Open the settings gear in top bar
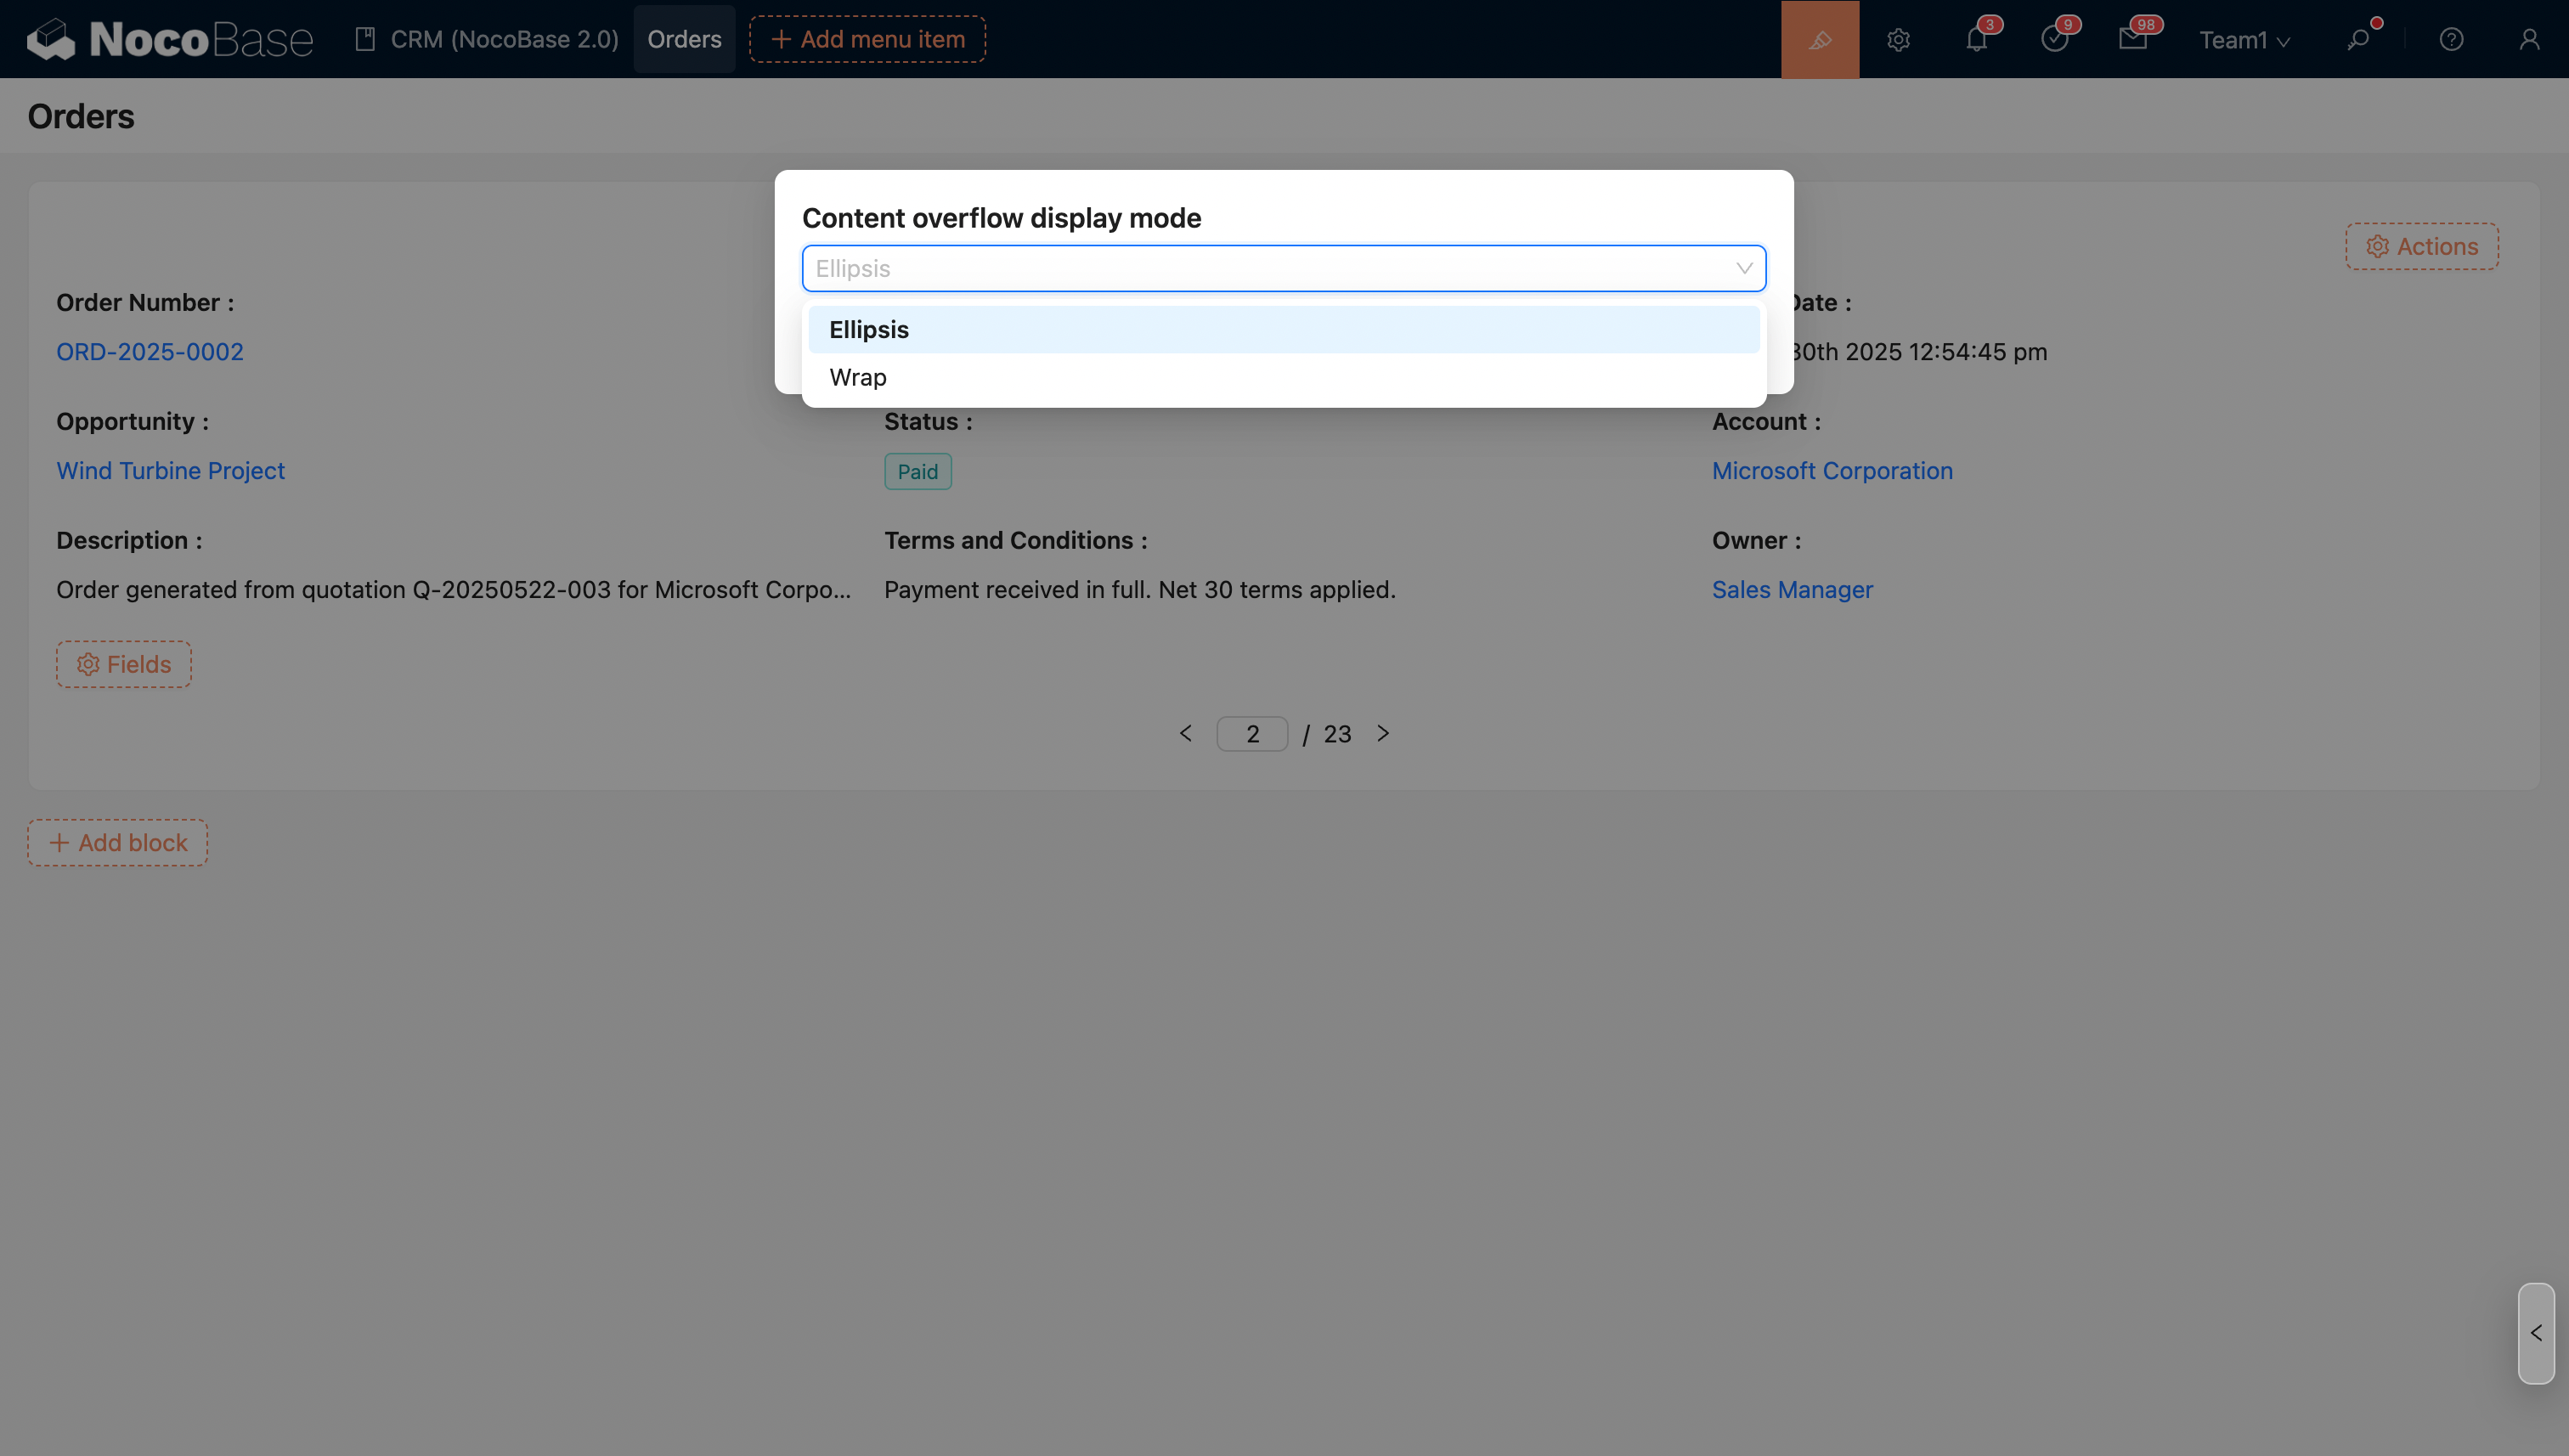Image resolution: width=2569 pixels, height=1456 pixels. point(1898,39)
